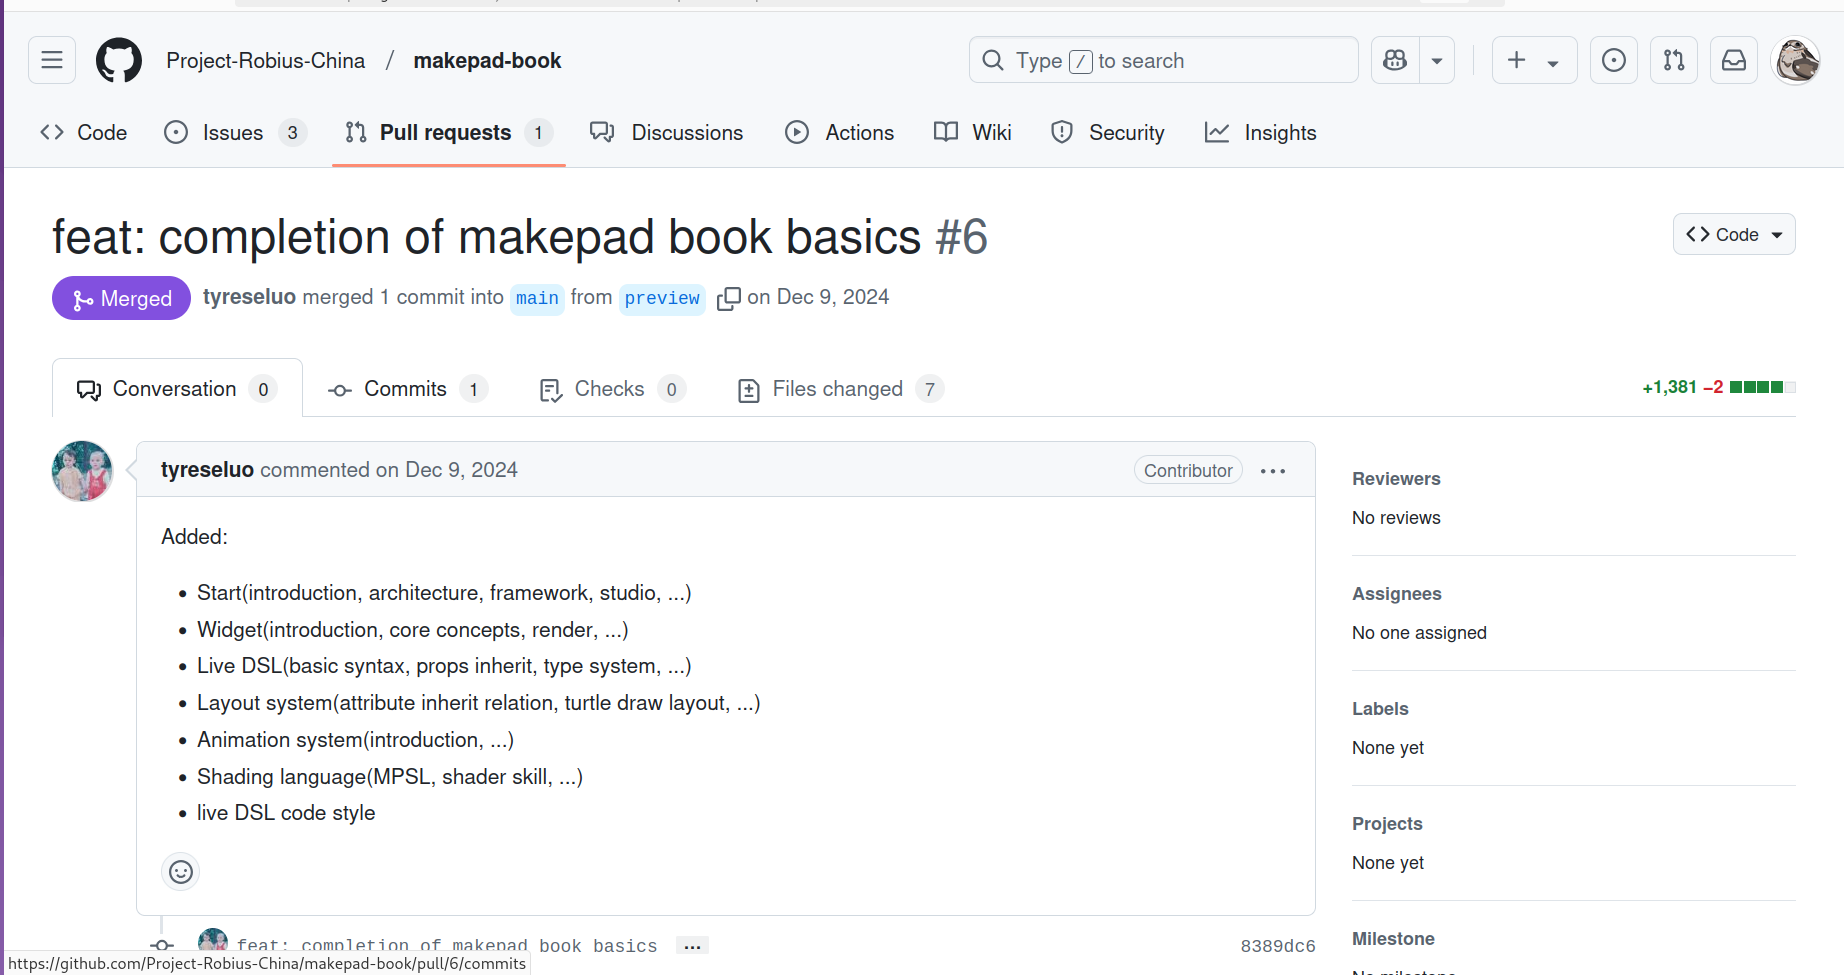Switch to the Code repository tab
The height and width of the screenshot is (975, 1844).
point(84,133)
